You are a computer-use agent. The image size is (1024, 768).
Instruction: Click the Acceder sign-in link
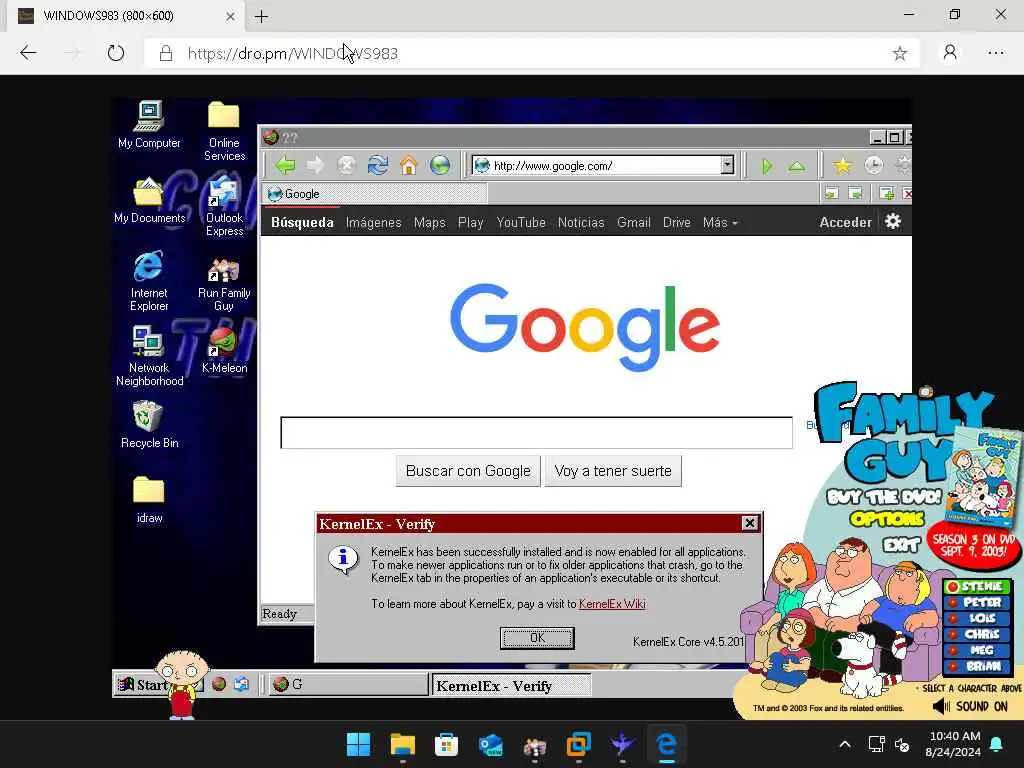click(845, 223)
